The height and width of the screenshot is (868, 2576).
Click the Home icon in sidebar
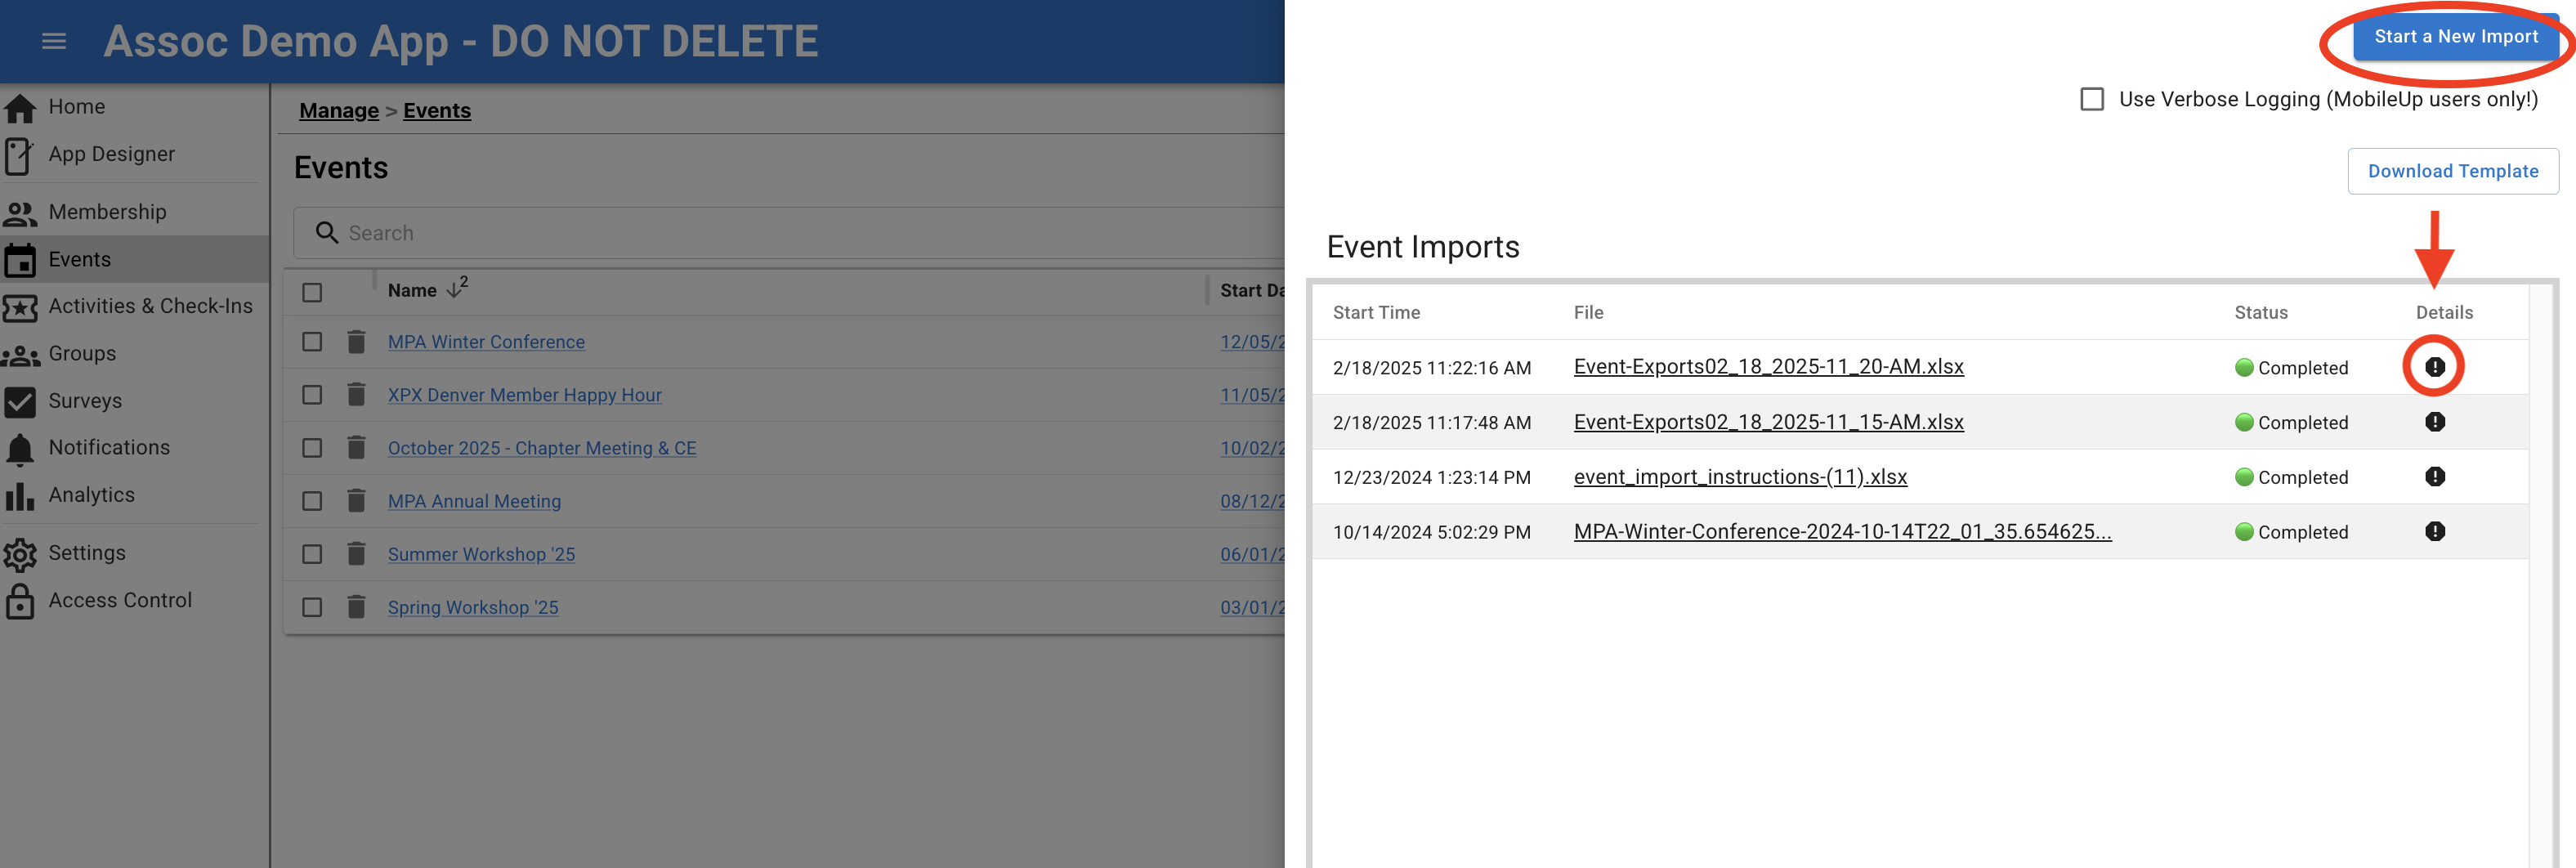click(x=20, y=107)
